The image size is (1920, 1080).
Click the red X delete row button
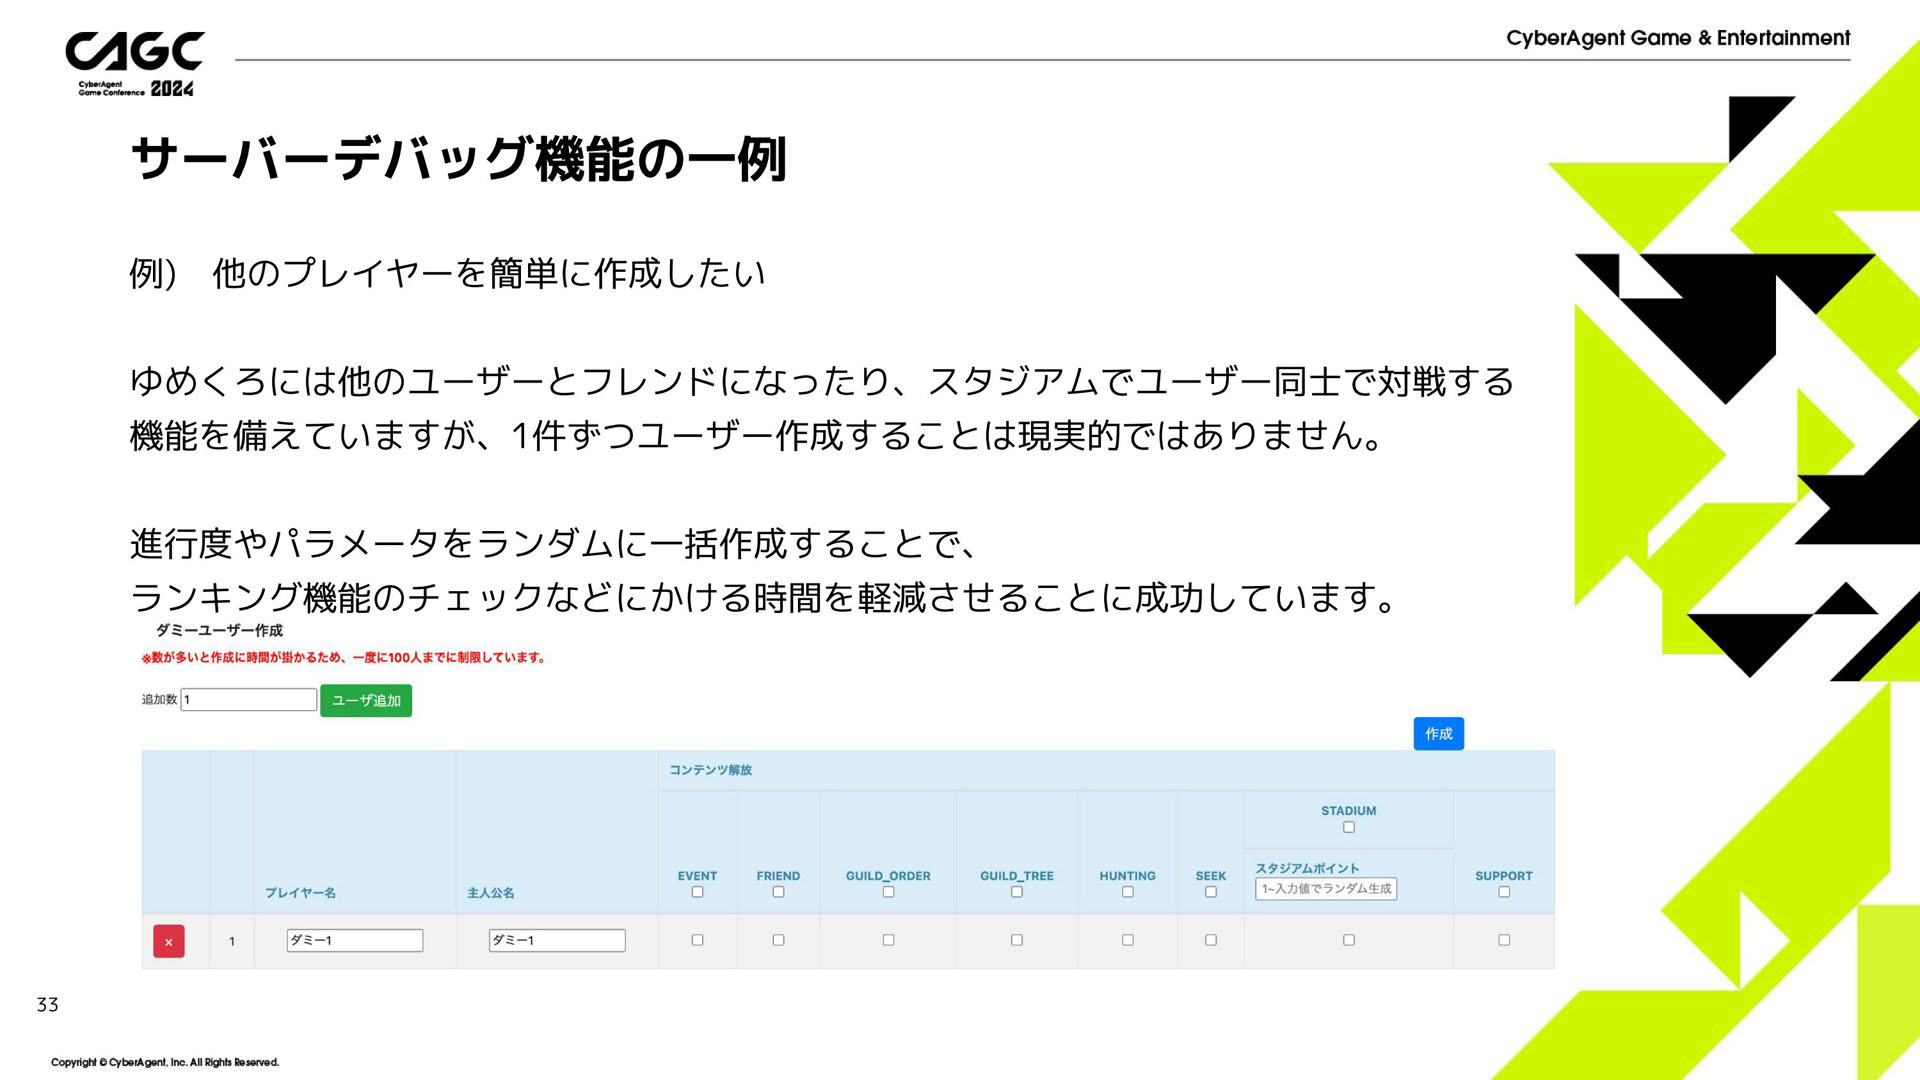click(x=168, y=941)
